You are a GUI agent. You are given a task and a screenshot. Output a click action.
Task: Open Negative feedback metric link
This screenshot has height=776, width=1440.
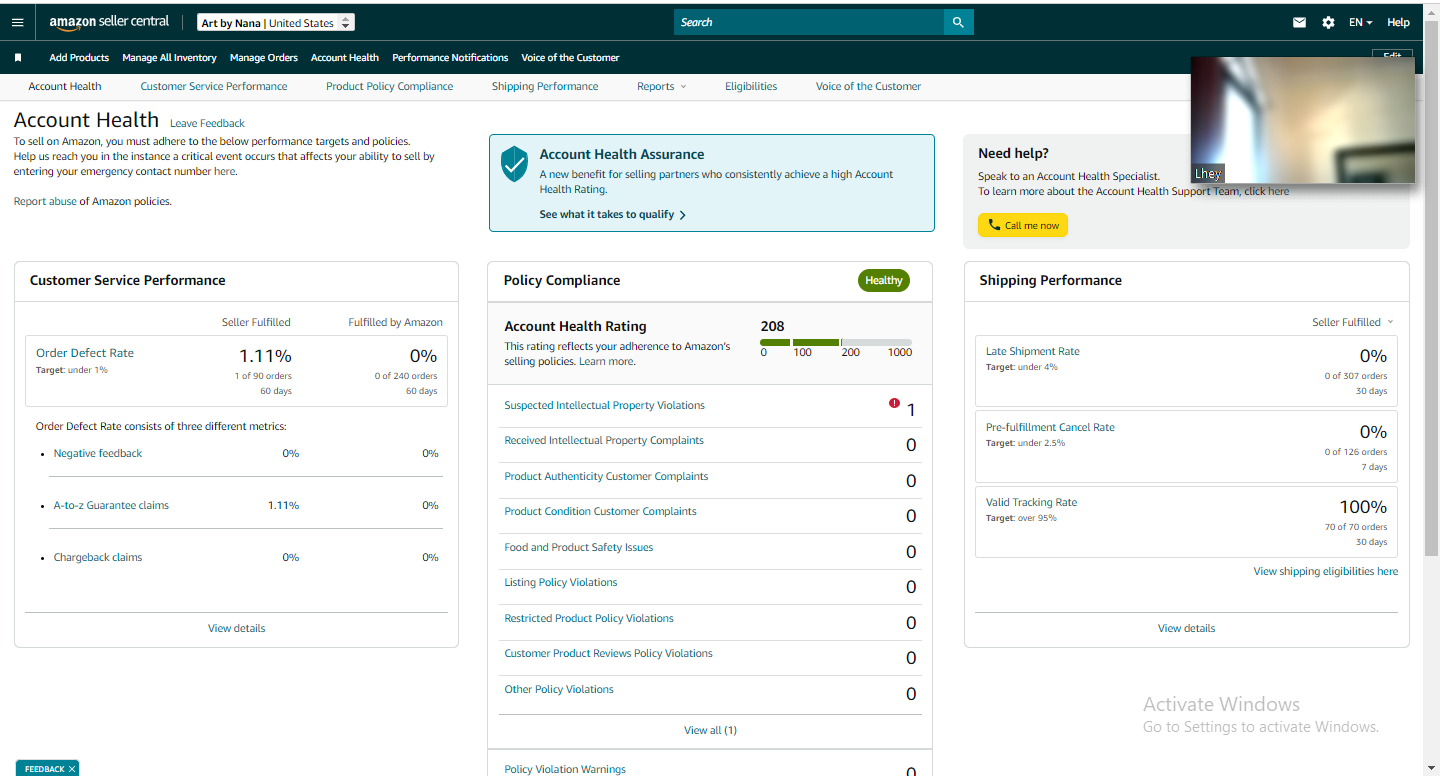click(x=98, y=454)
